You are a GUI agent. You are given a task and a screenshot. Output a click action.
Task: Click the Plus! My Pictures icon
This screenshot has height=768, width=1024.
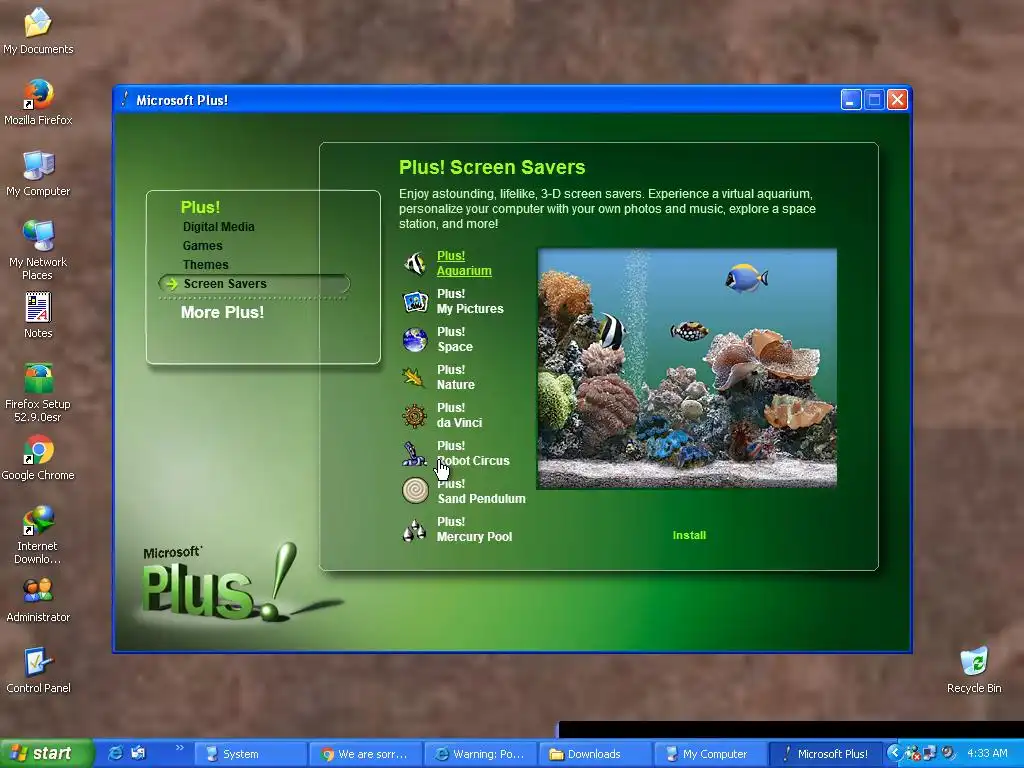point(415,301)
